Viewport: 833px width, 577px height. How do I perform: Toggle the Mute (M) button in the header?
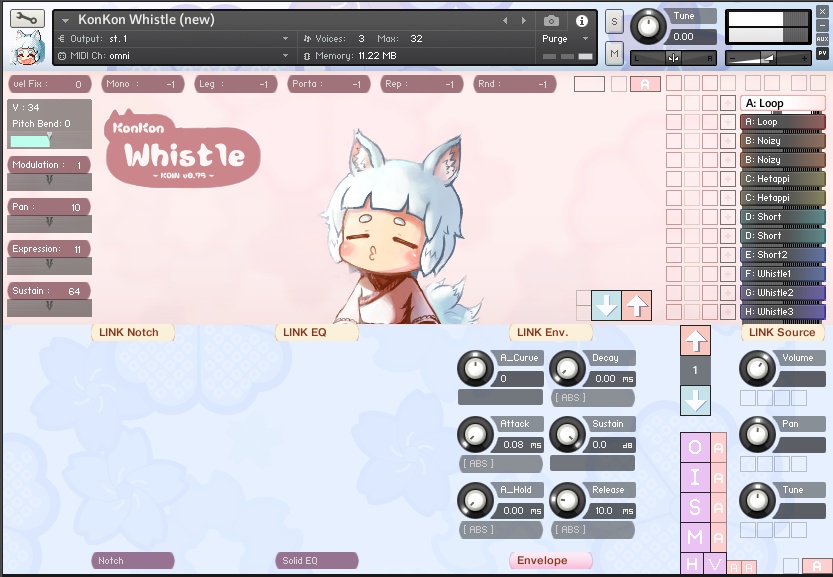[613, 52]
